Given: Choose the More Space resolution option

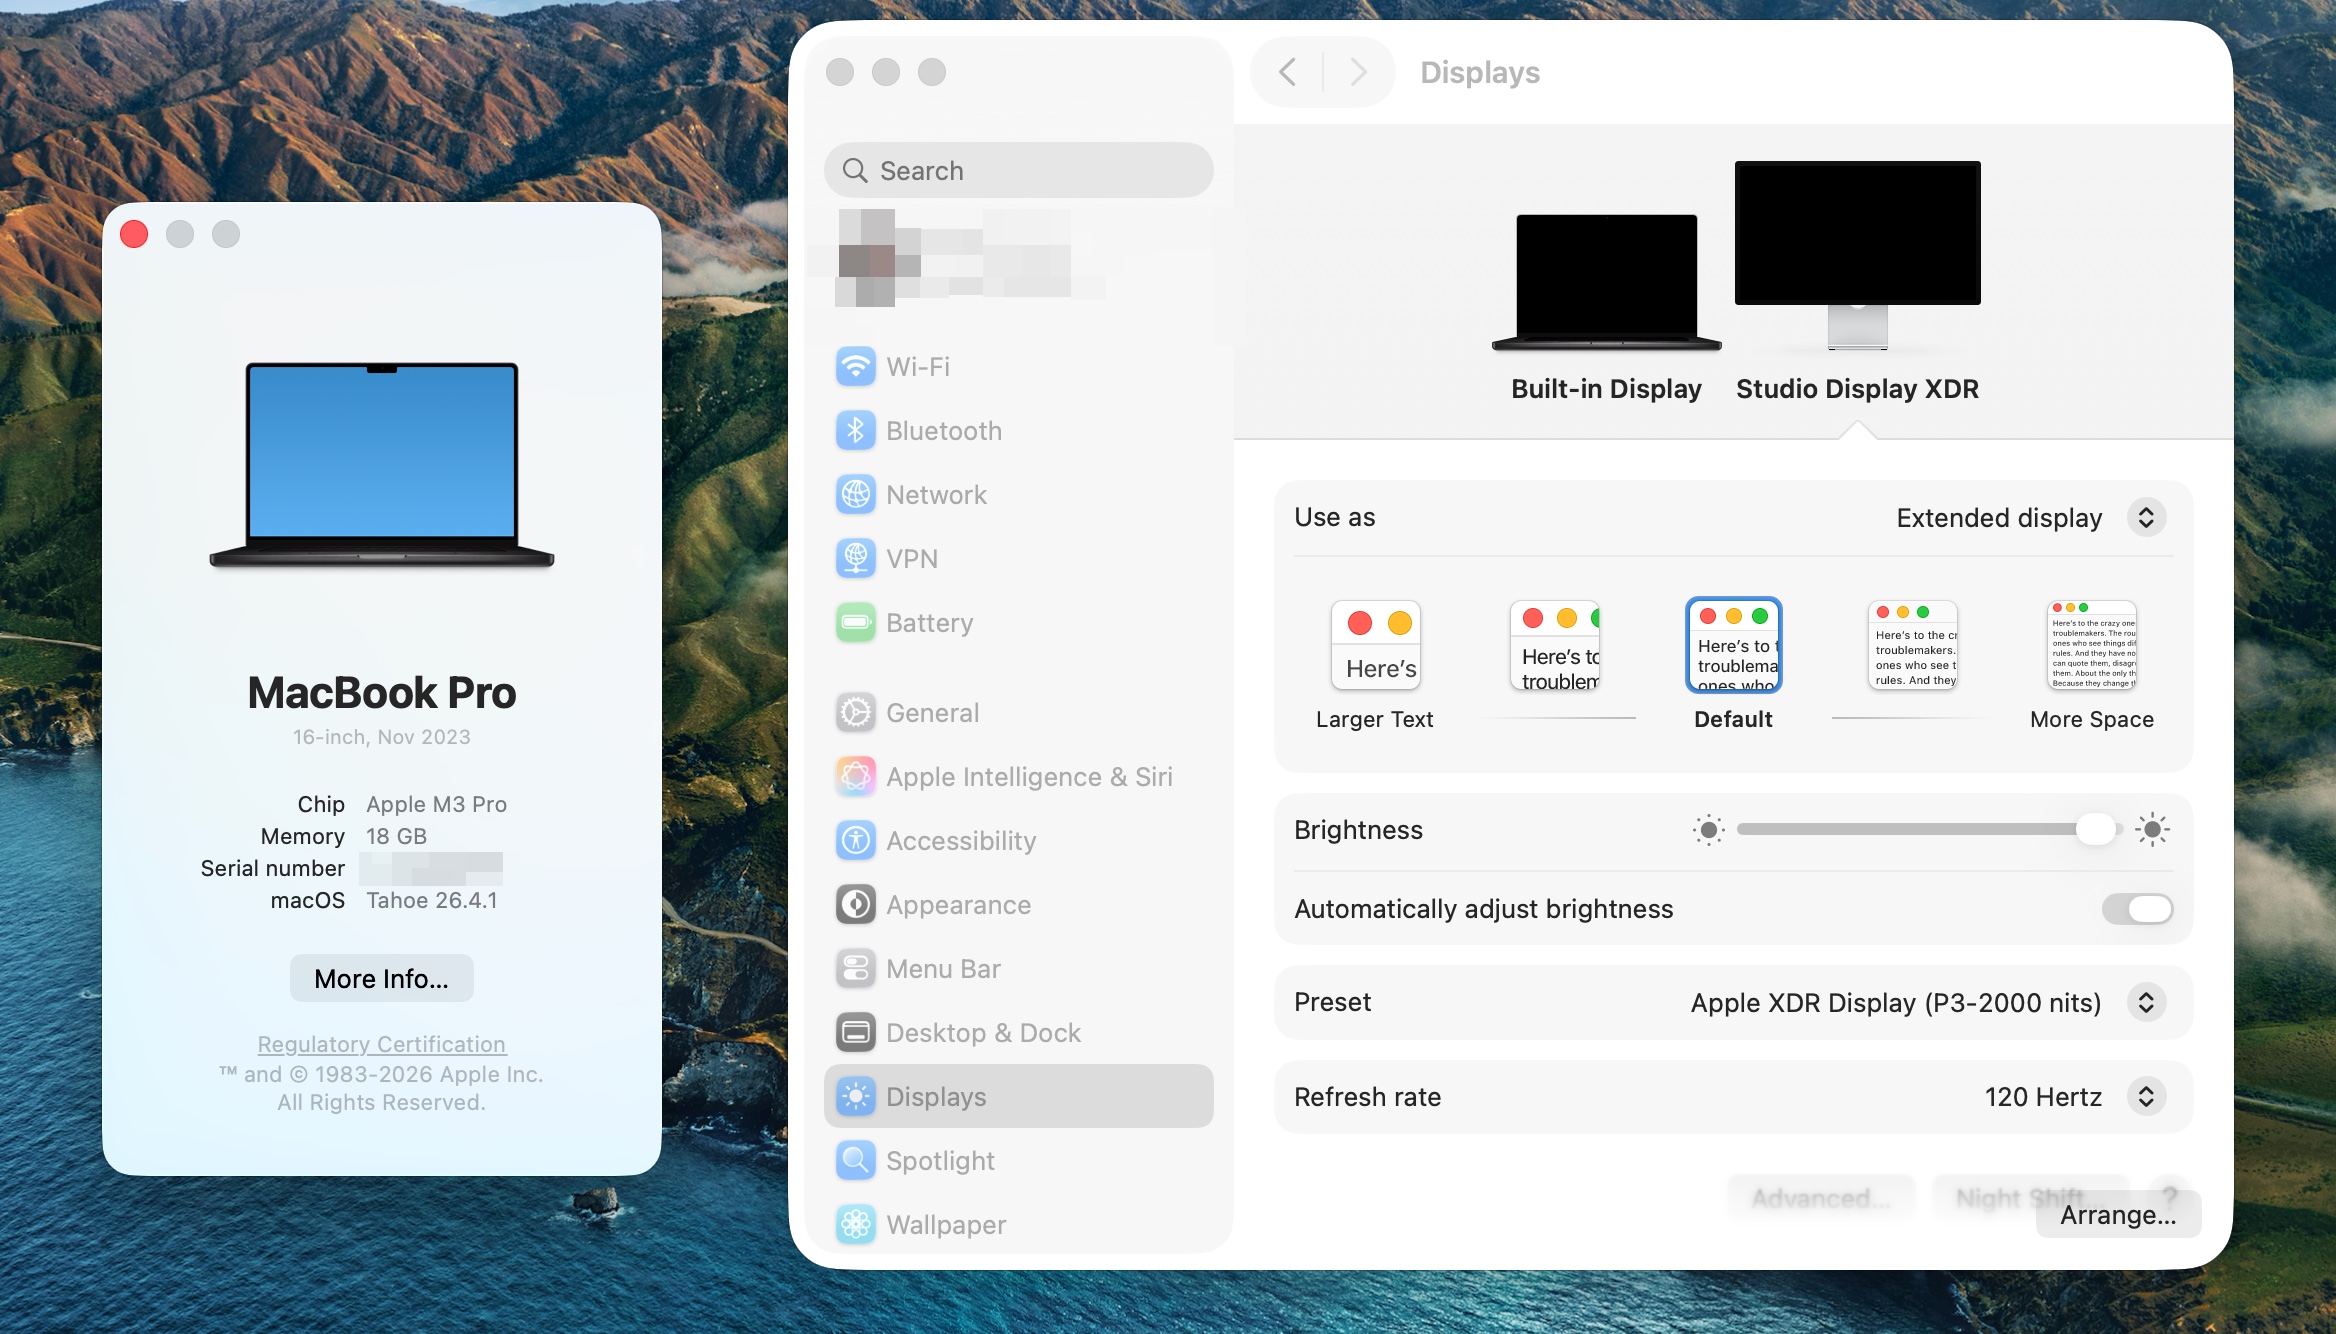Looking at the screenshot, I should (2092, 665).
